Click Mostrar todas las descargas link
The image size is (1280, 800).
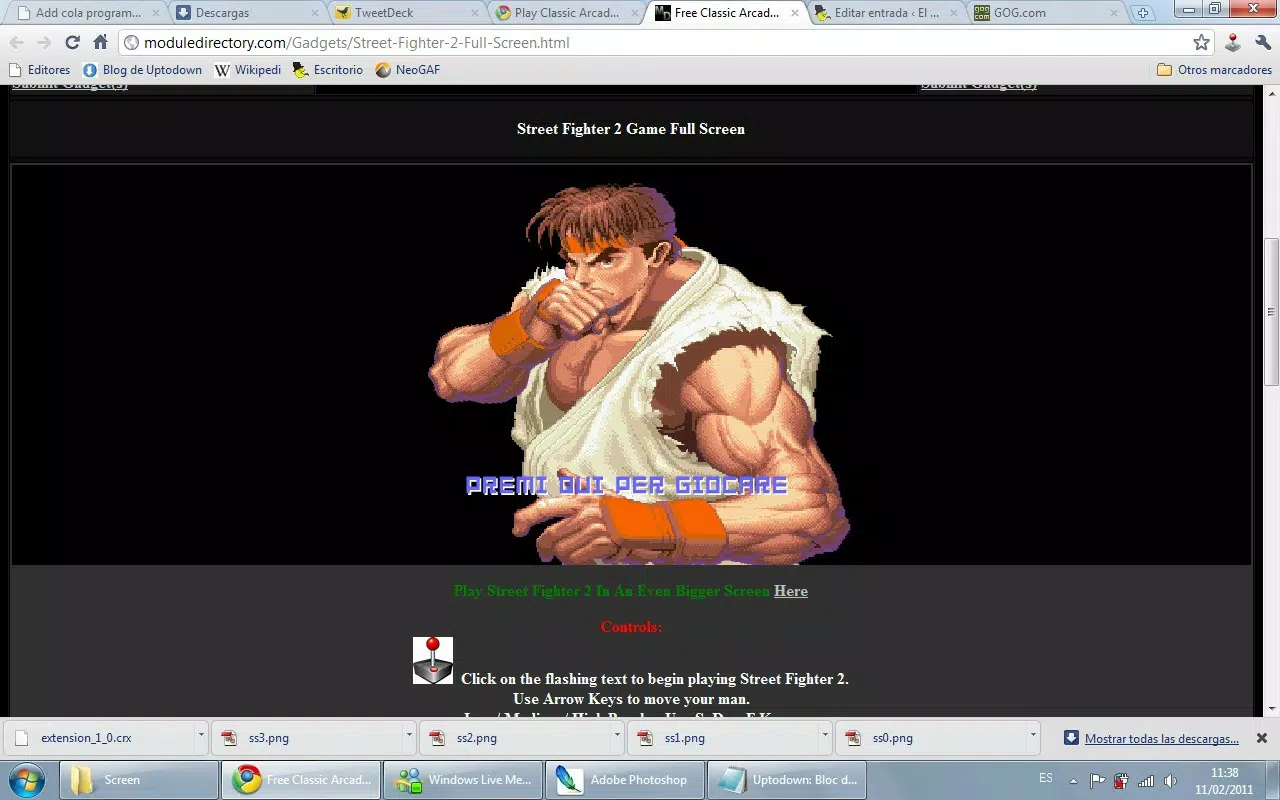tap(1162, 739)
